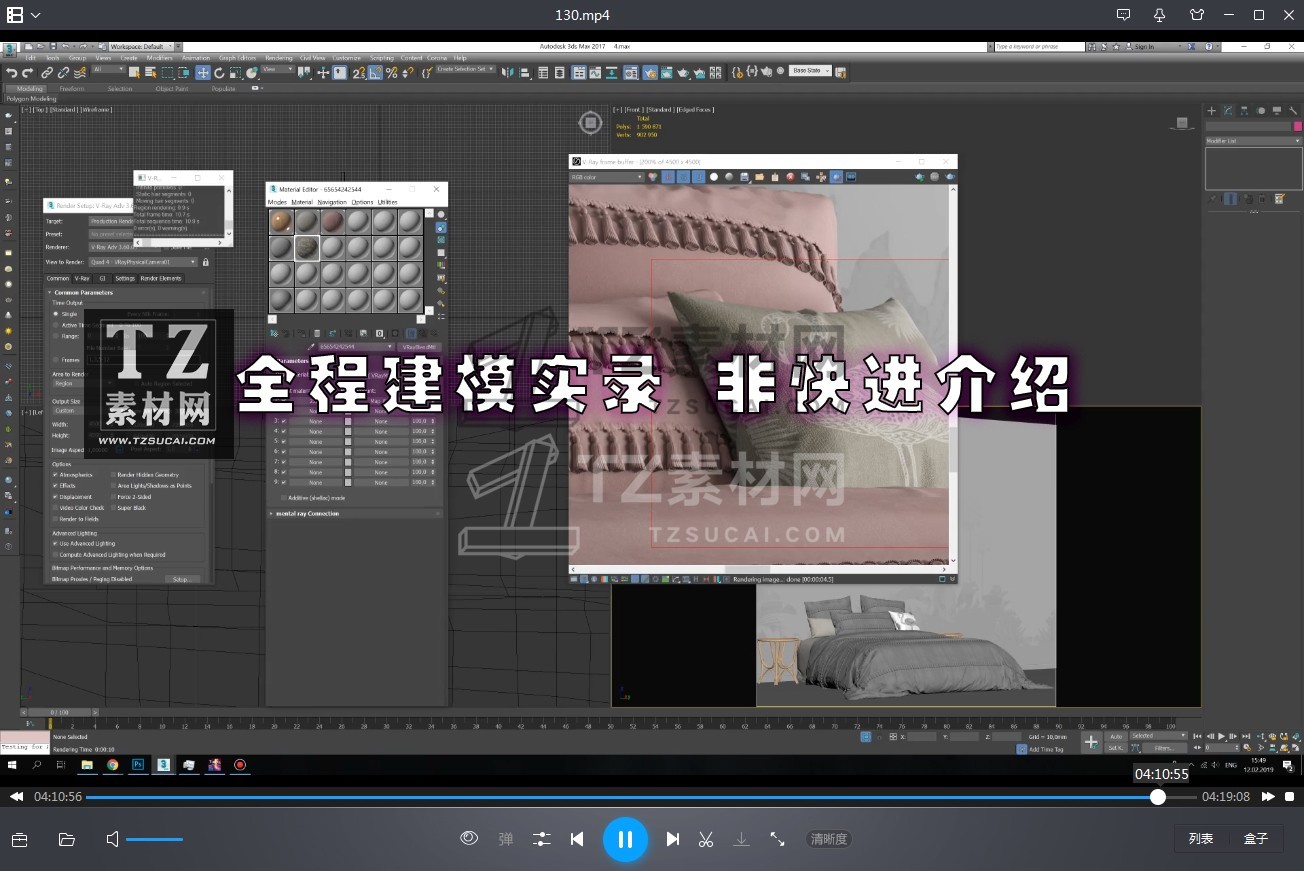Open the Settings tab in Render Setup
The width and height of the screenshot is (1304, 871).
(x=124, y=278)
